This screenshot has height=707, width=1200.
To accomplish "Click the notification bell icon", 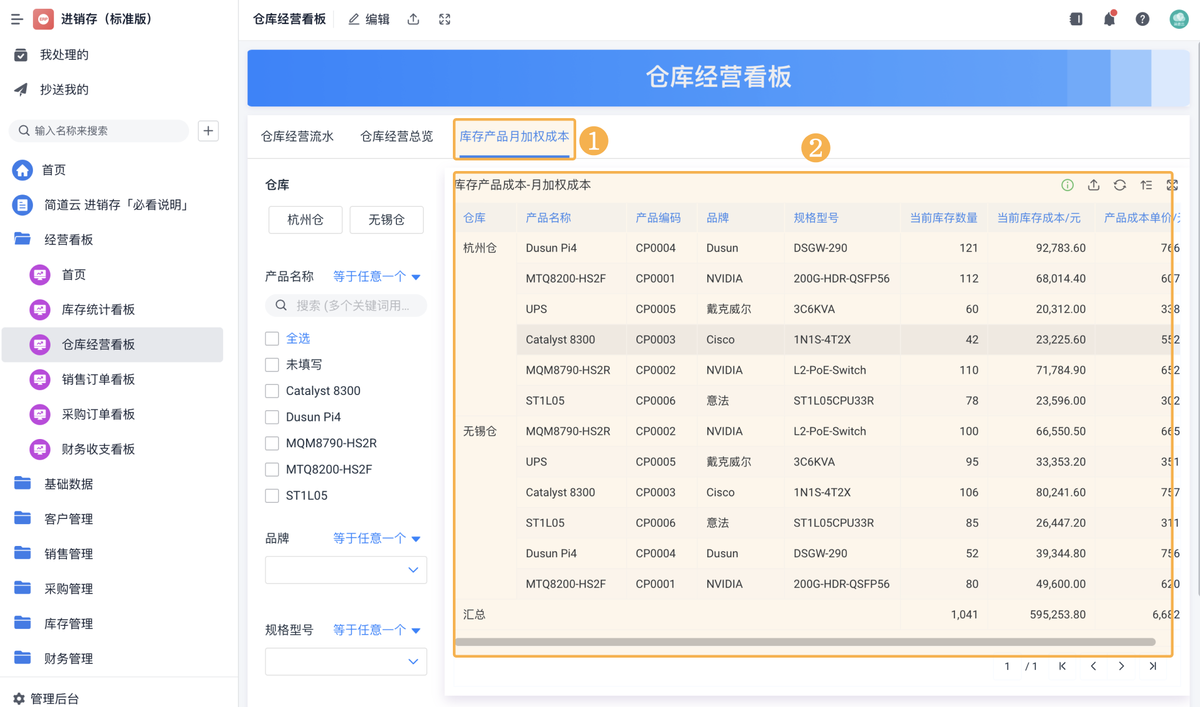I will point(1109,19).
